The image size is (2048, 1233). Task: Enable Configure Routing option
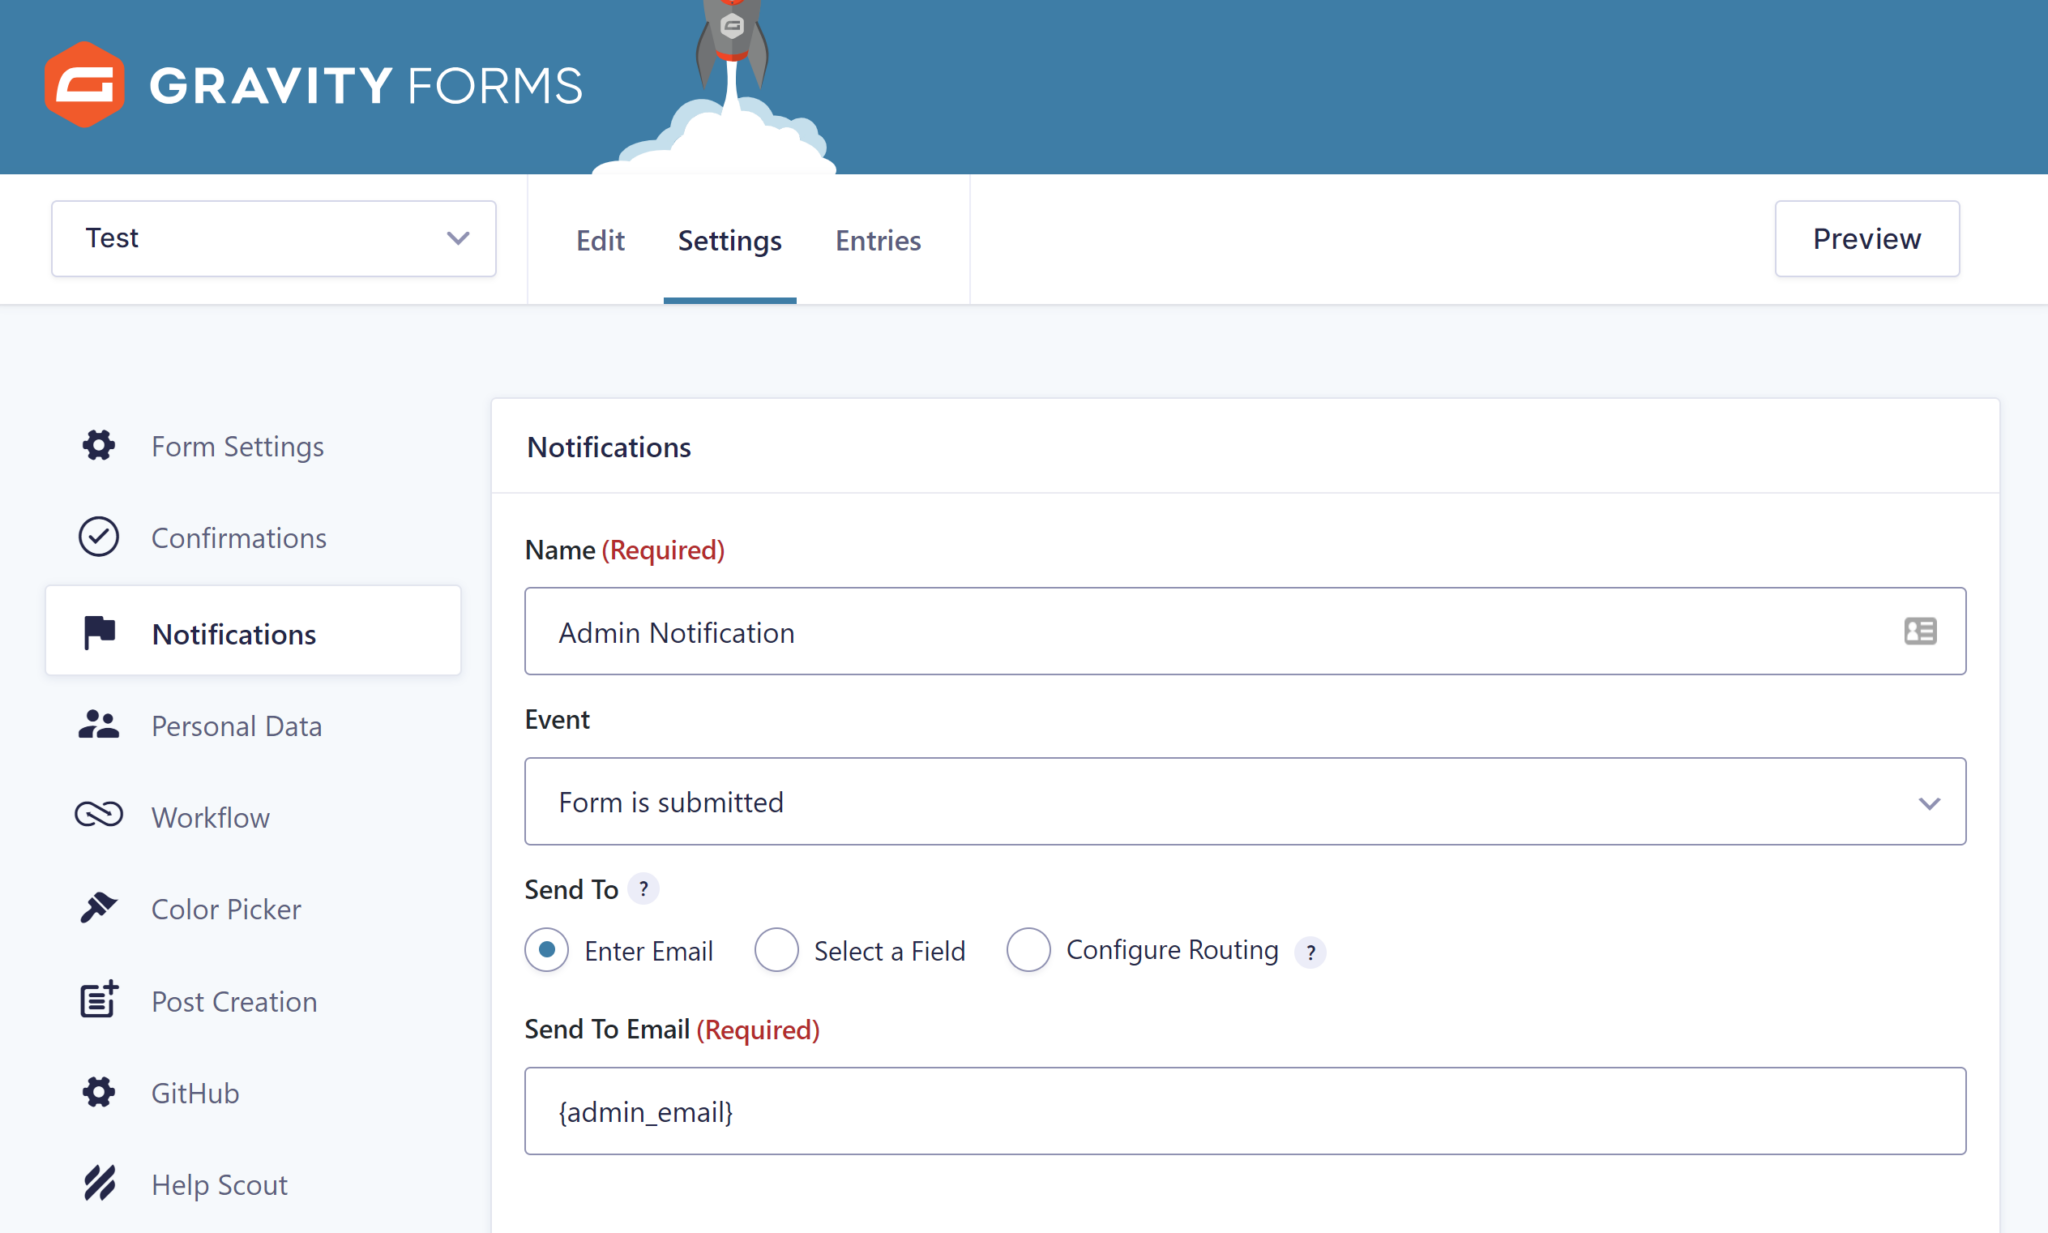click(1029, 950)
